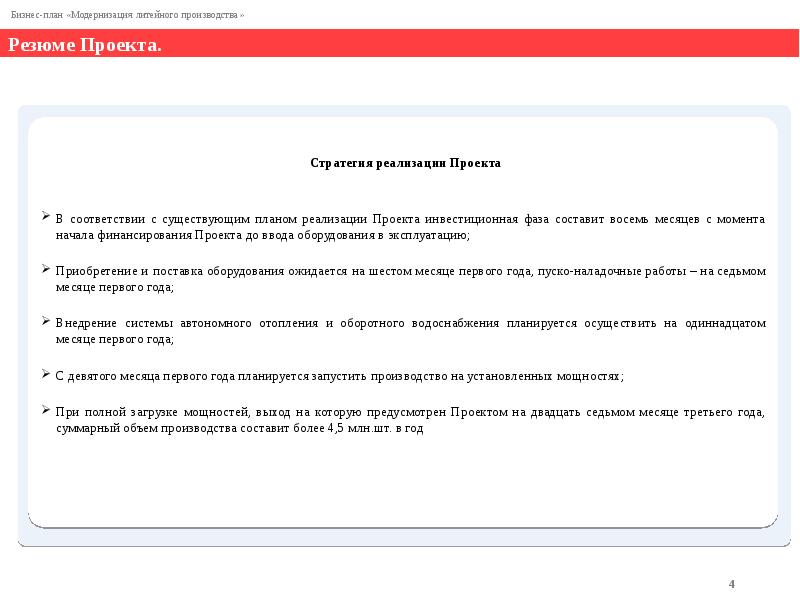Click the arrow bullet before "С девятого месяца"
The height and width of the screenshot is (600, 800).
46,373
